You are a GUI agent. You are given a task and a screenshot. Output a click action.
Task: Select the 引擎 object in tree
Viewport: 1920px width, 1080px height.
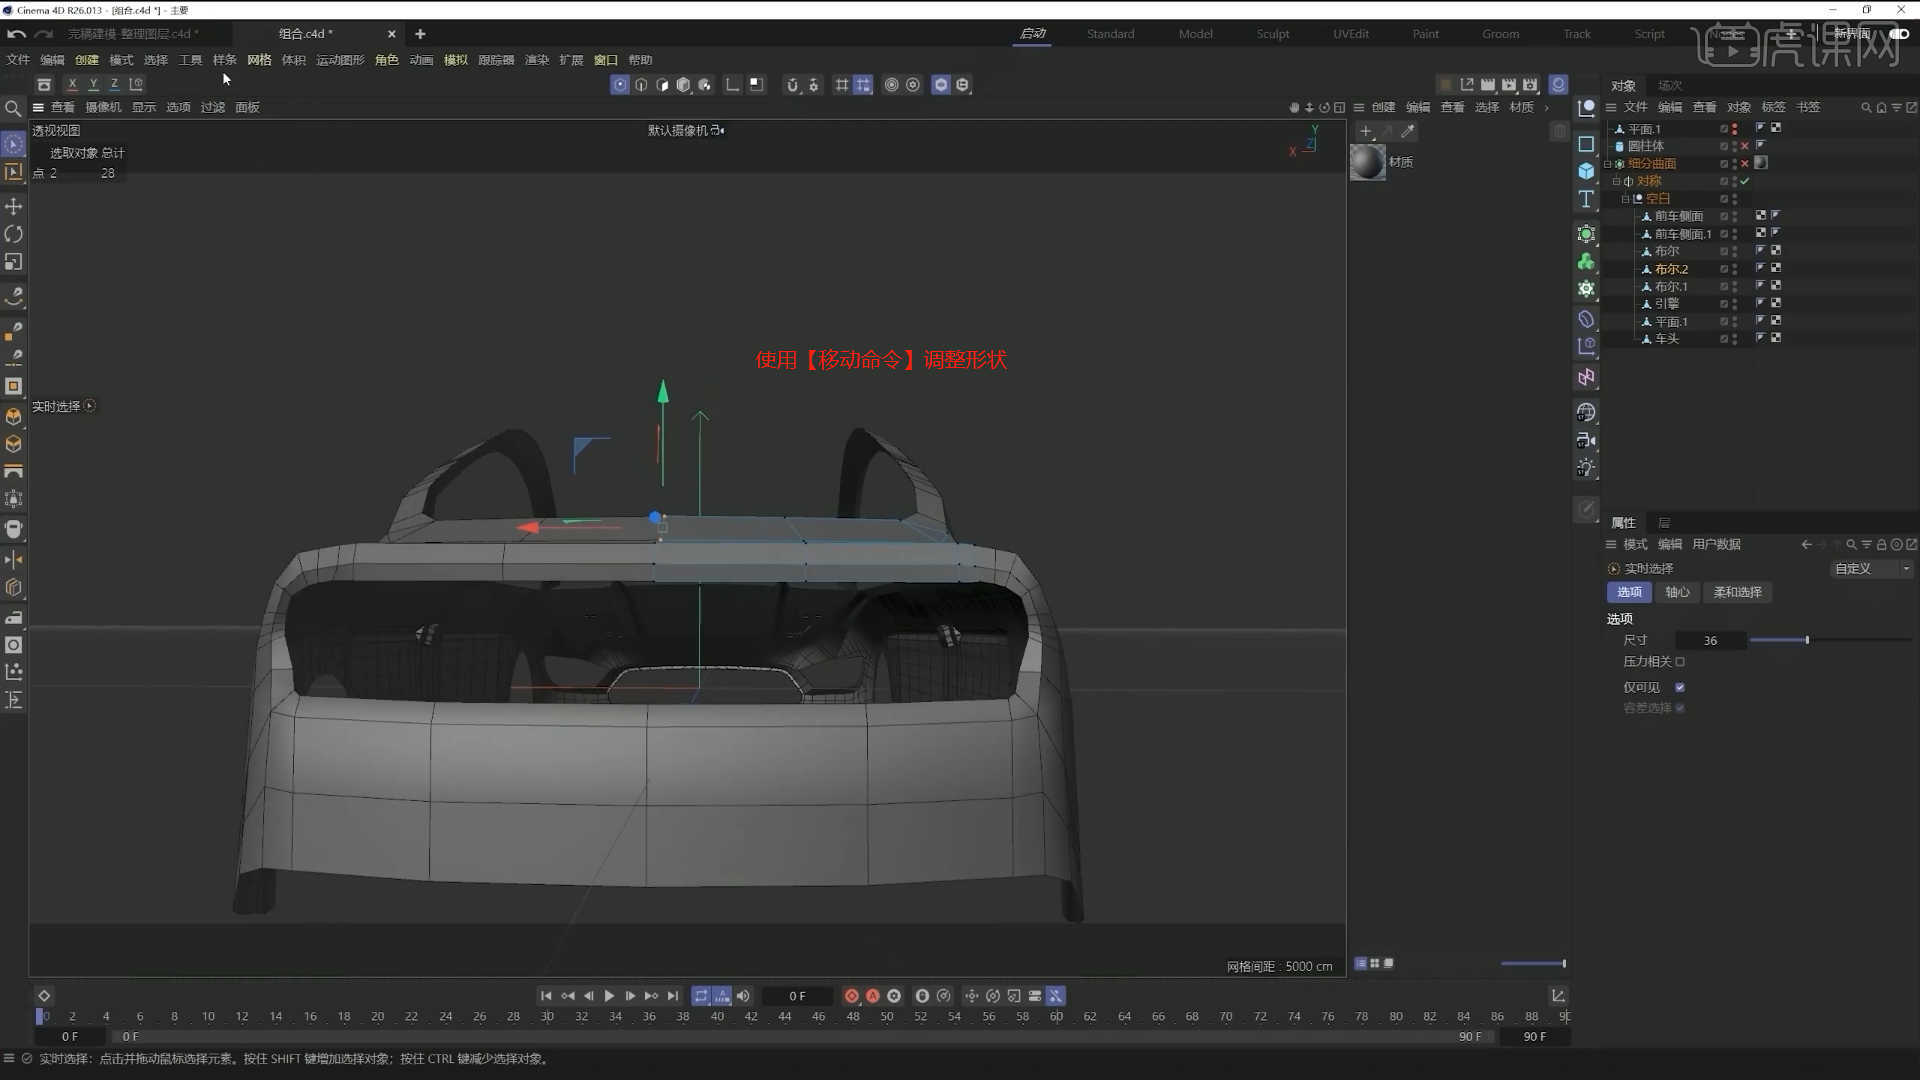point(1667,304)
